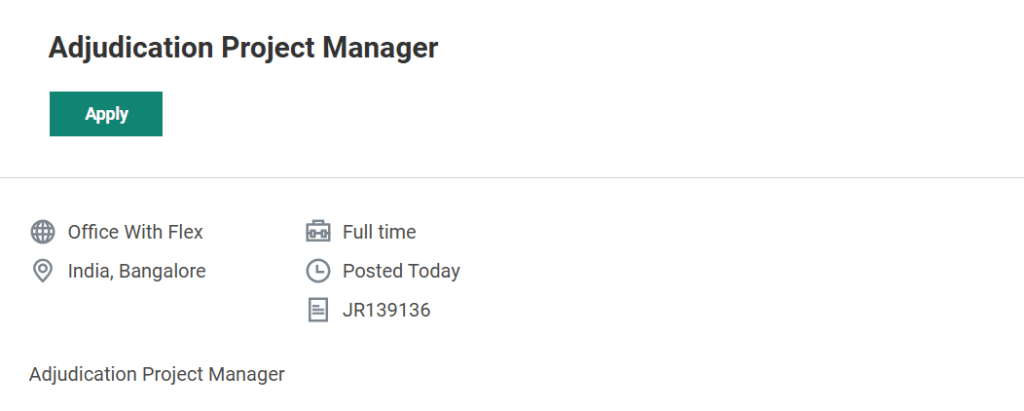Click the location pin icon
The height and width of the screenshot is (411, 1024).
[x=43, y=271]
